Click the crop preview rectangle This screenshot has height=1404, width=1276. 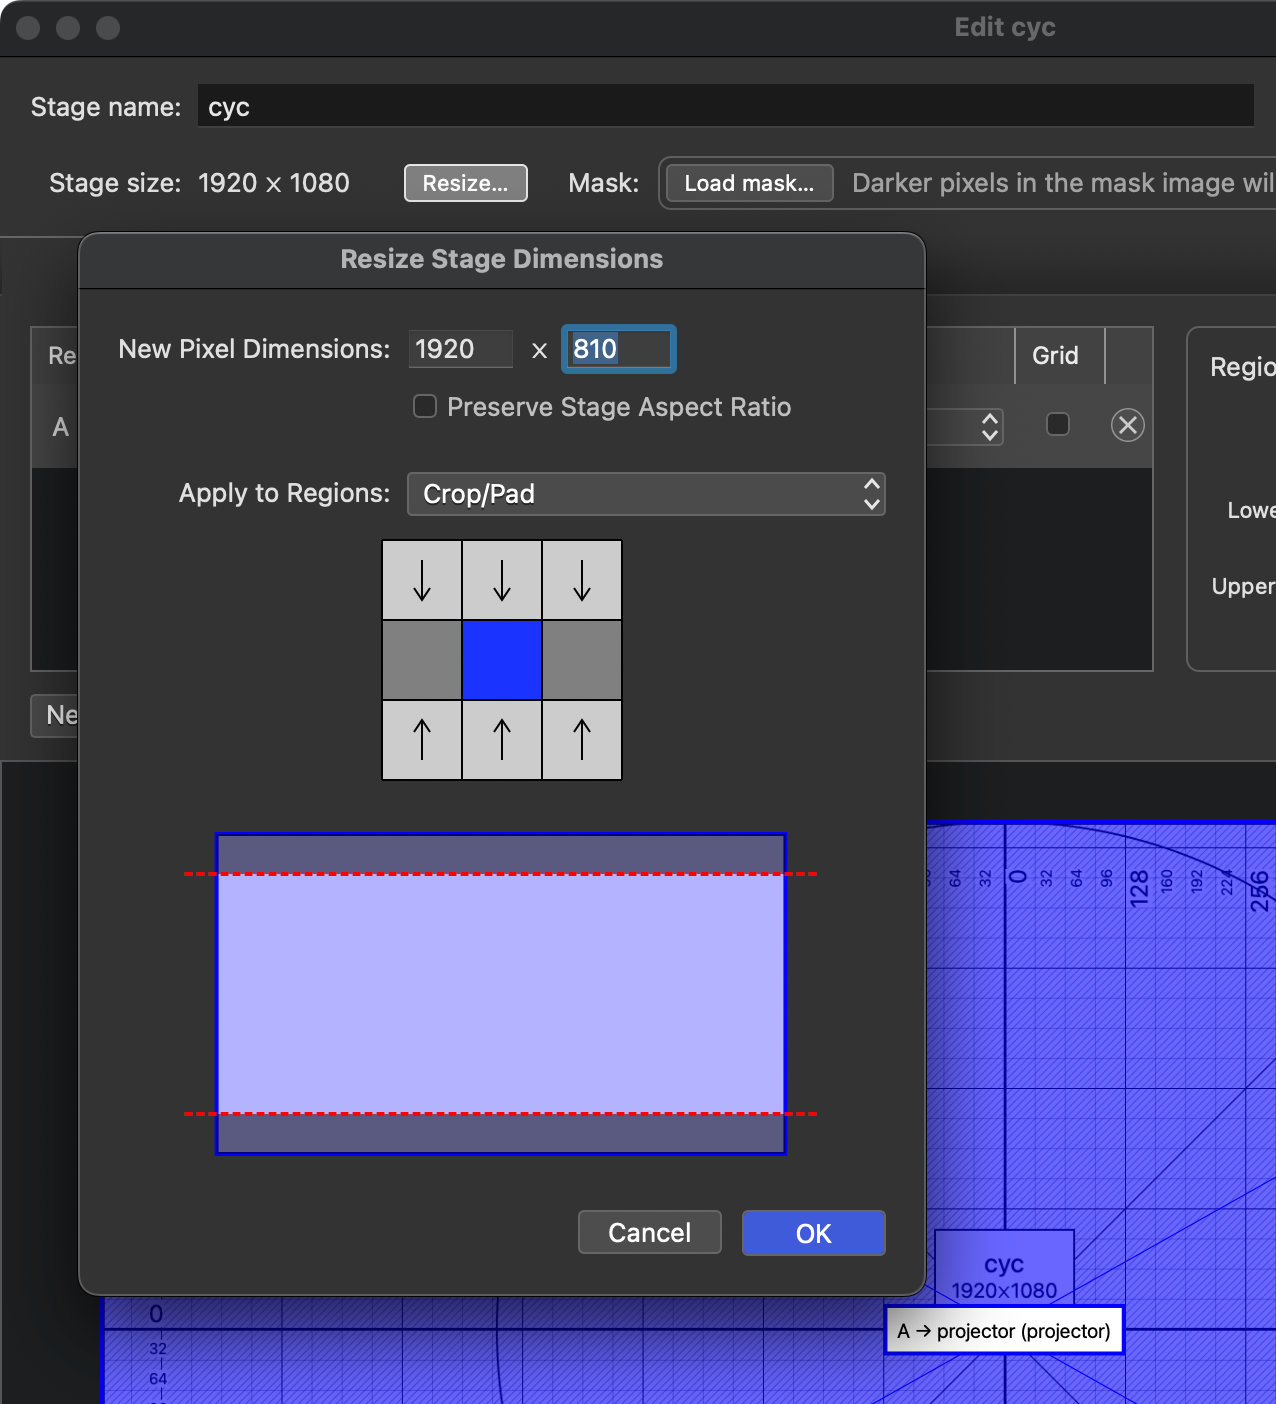501,994
